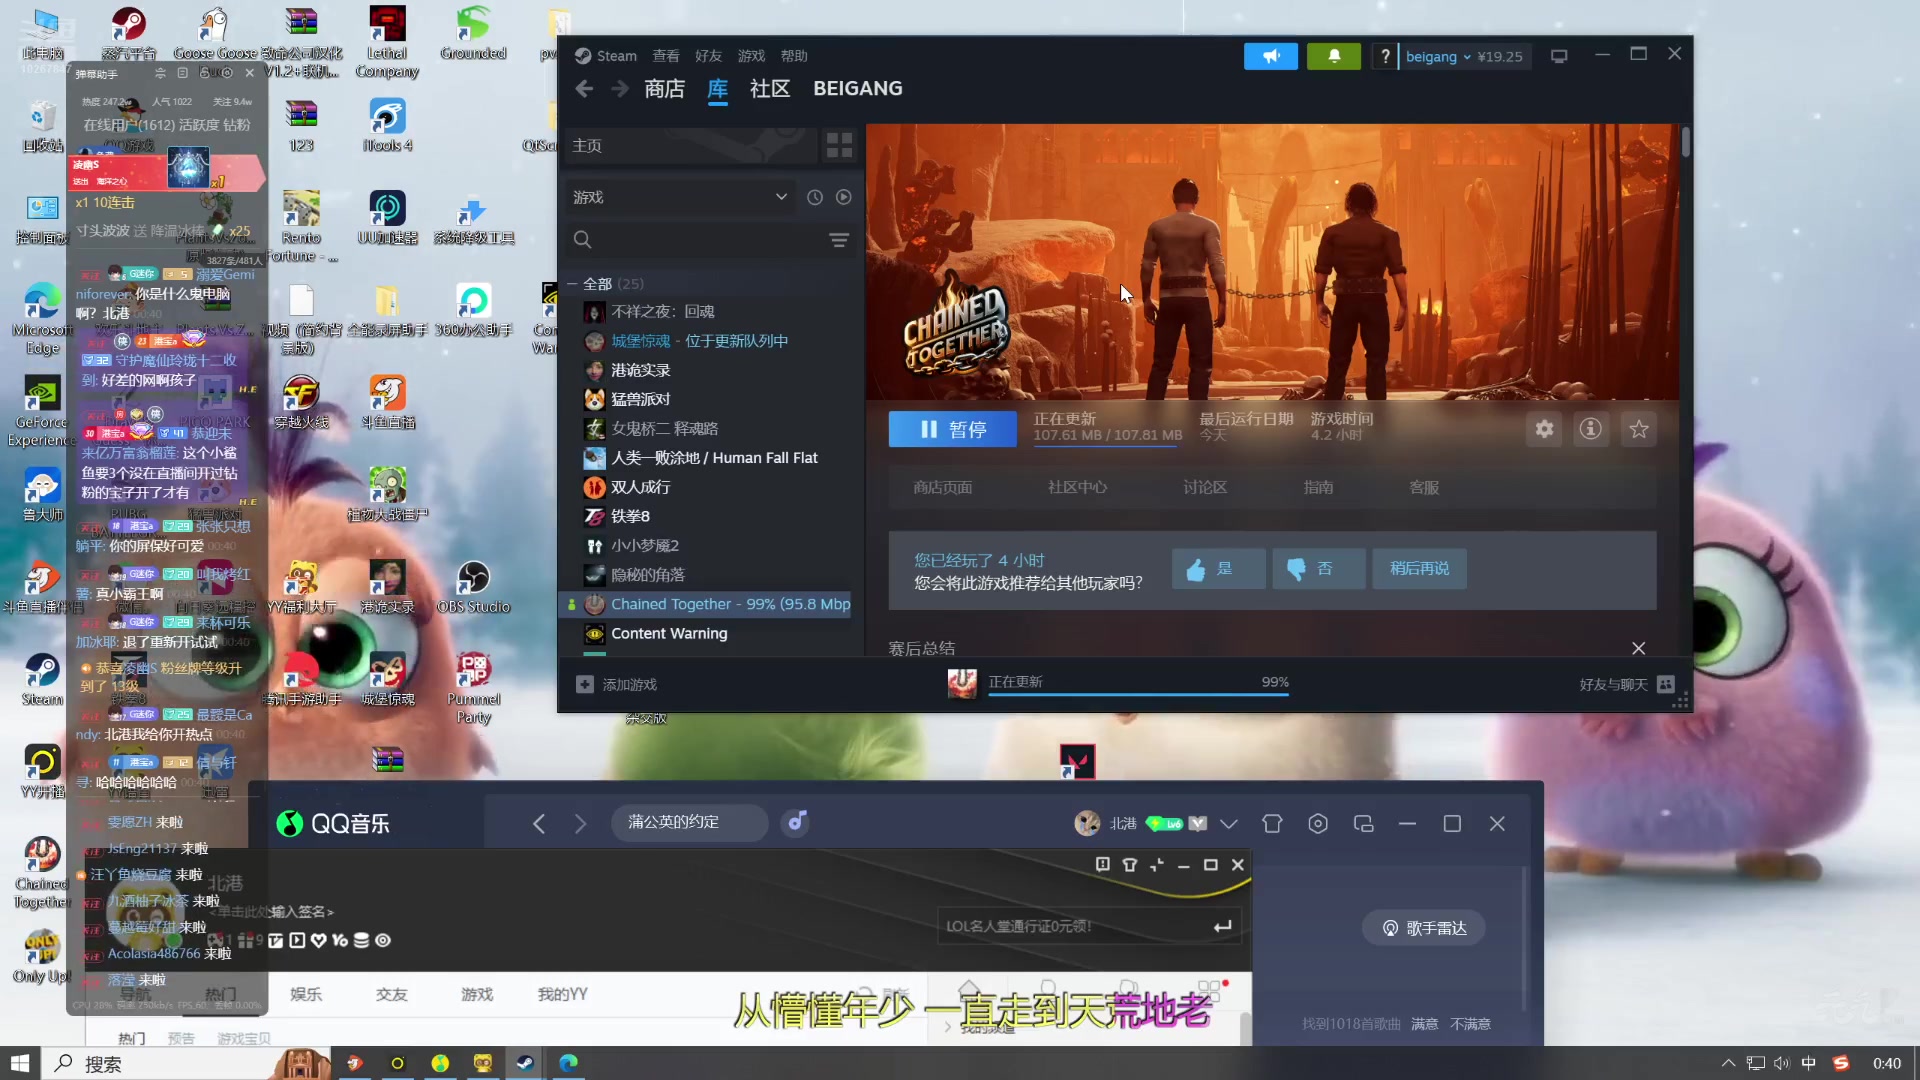This screenshot has height=1080, width=1920.
Task: Open Steam notifications bell
Action: 1333,56
